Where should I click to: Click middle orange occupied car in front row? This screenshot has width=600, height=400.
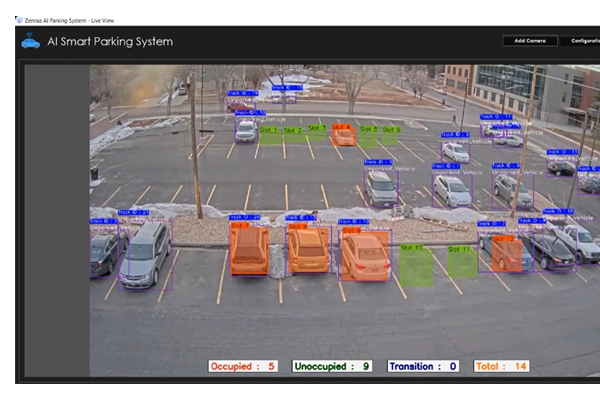[308, 249]
